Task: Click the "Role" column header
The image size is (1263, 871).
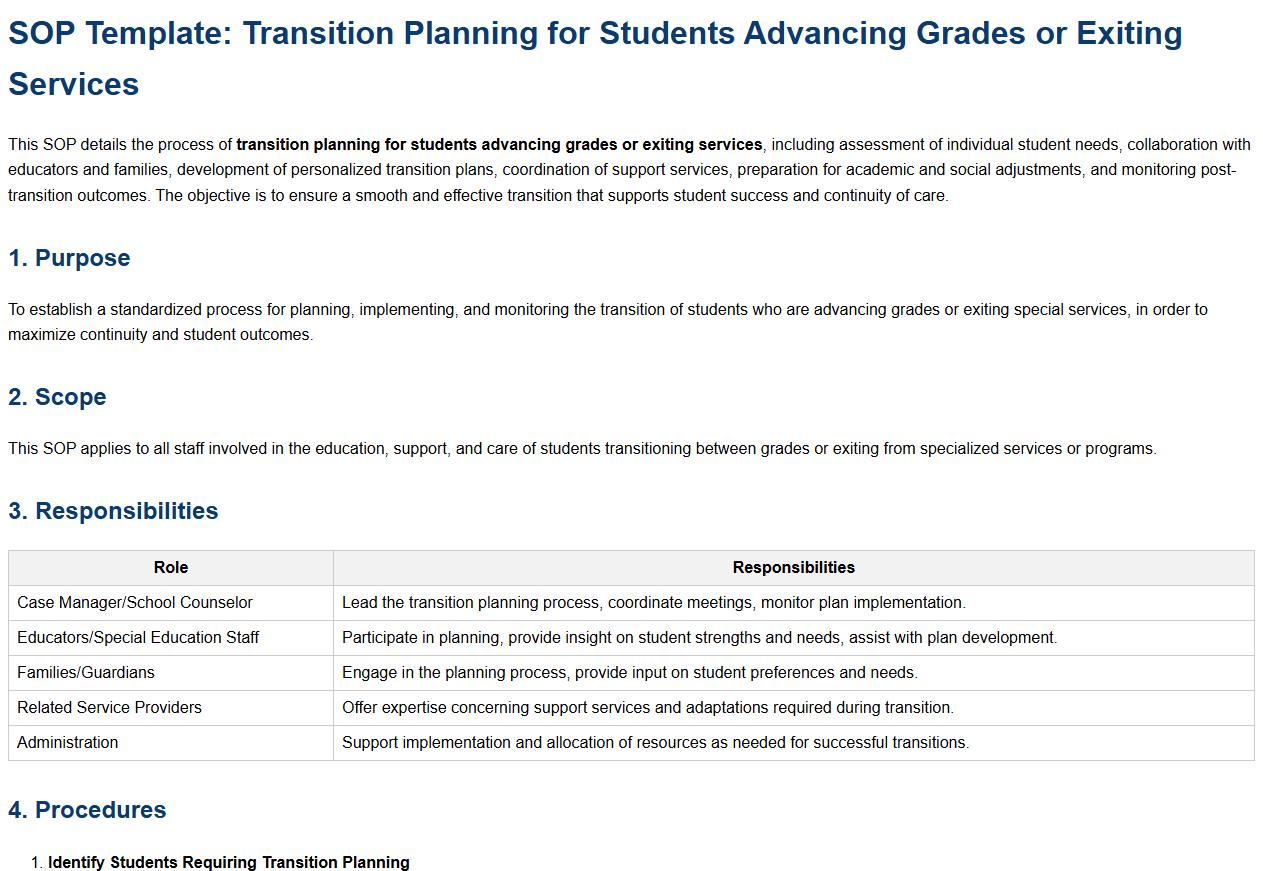Action: (x=171, y=568)
